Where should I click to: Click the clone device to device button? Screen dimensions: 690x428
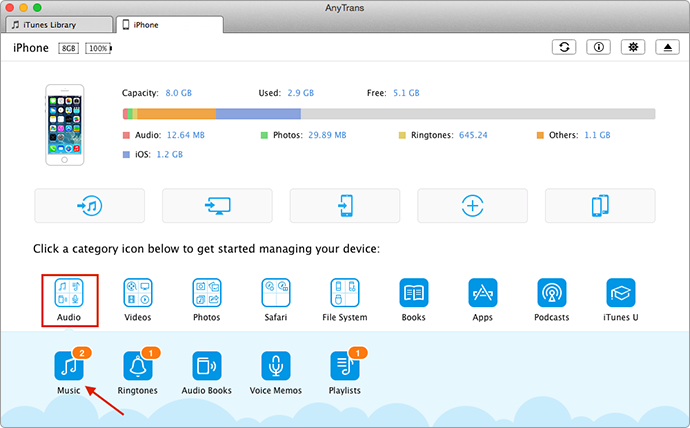600,205
